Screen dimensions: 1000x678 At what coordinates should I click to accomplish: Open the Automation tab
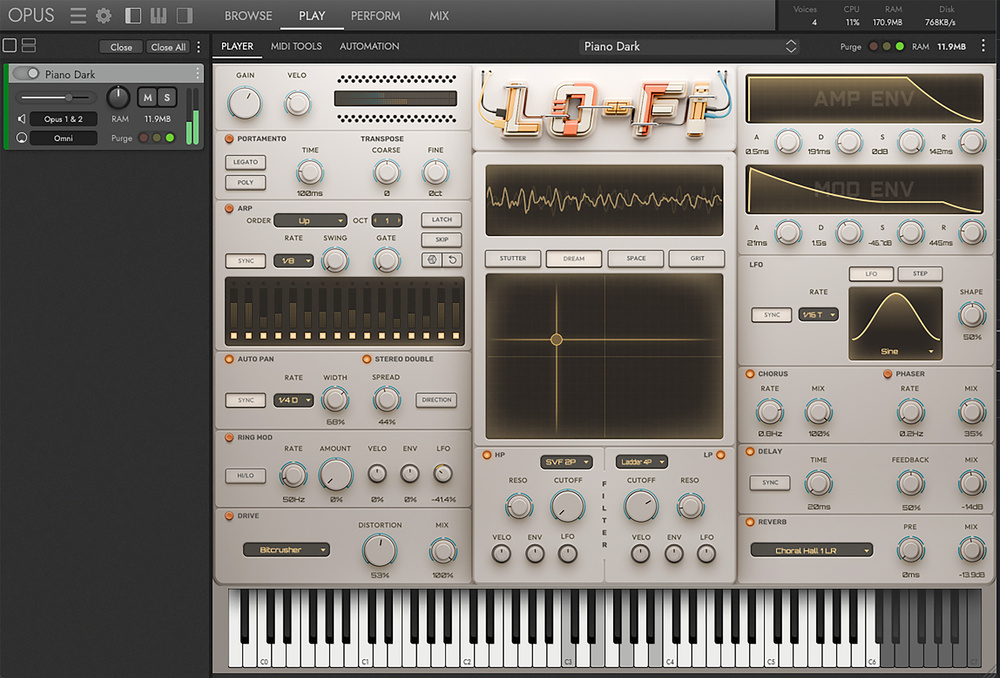[369, 46]
